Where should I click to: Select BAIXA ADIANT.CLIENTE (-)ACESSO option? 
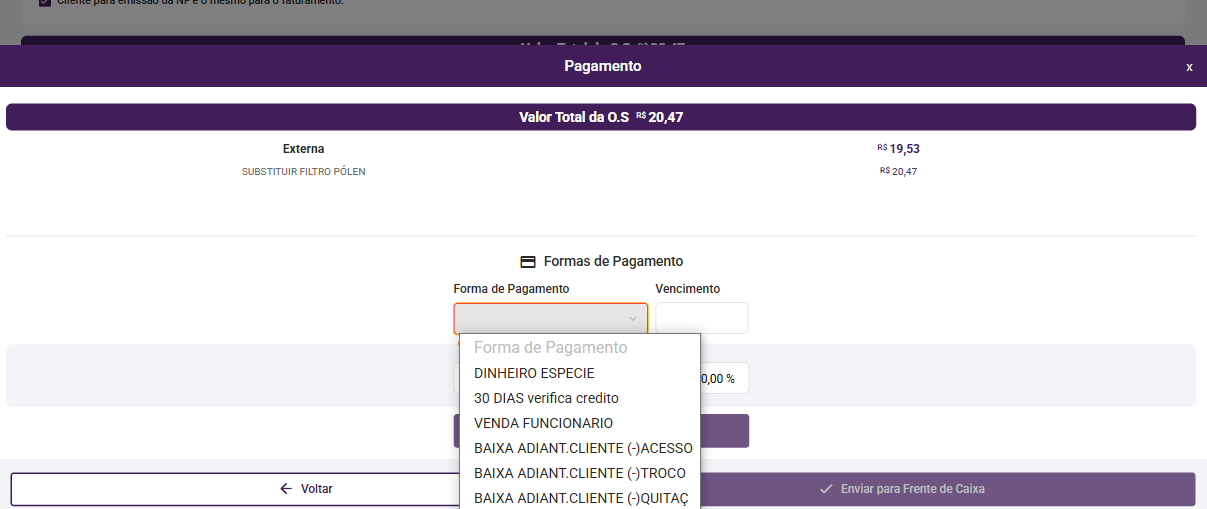tap(583, 448)
